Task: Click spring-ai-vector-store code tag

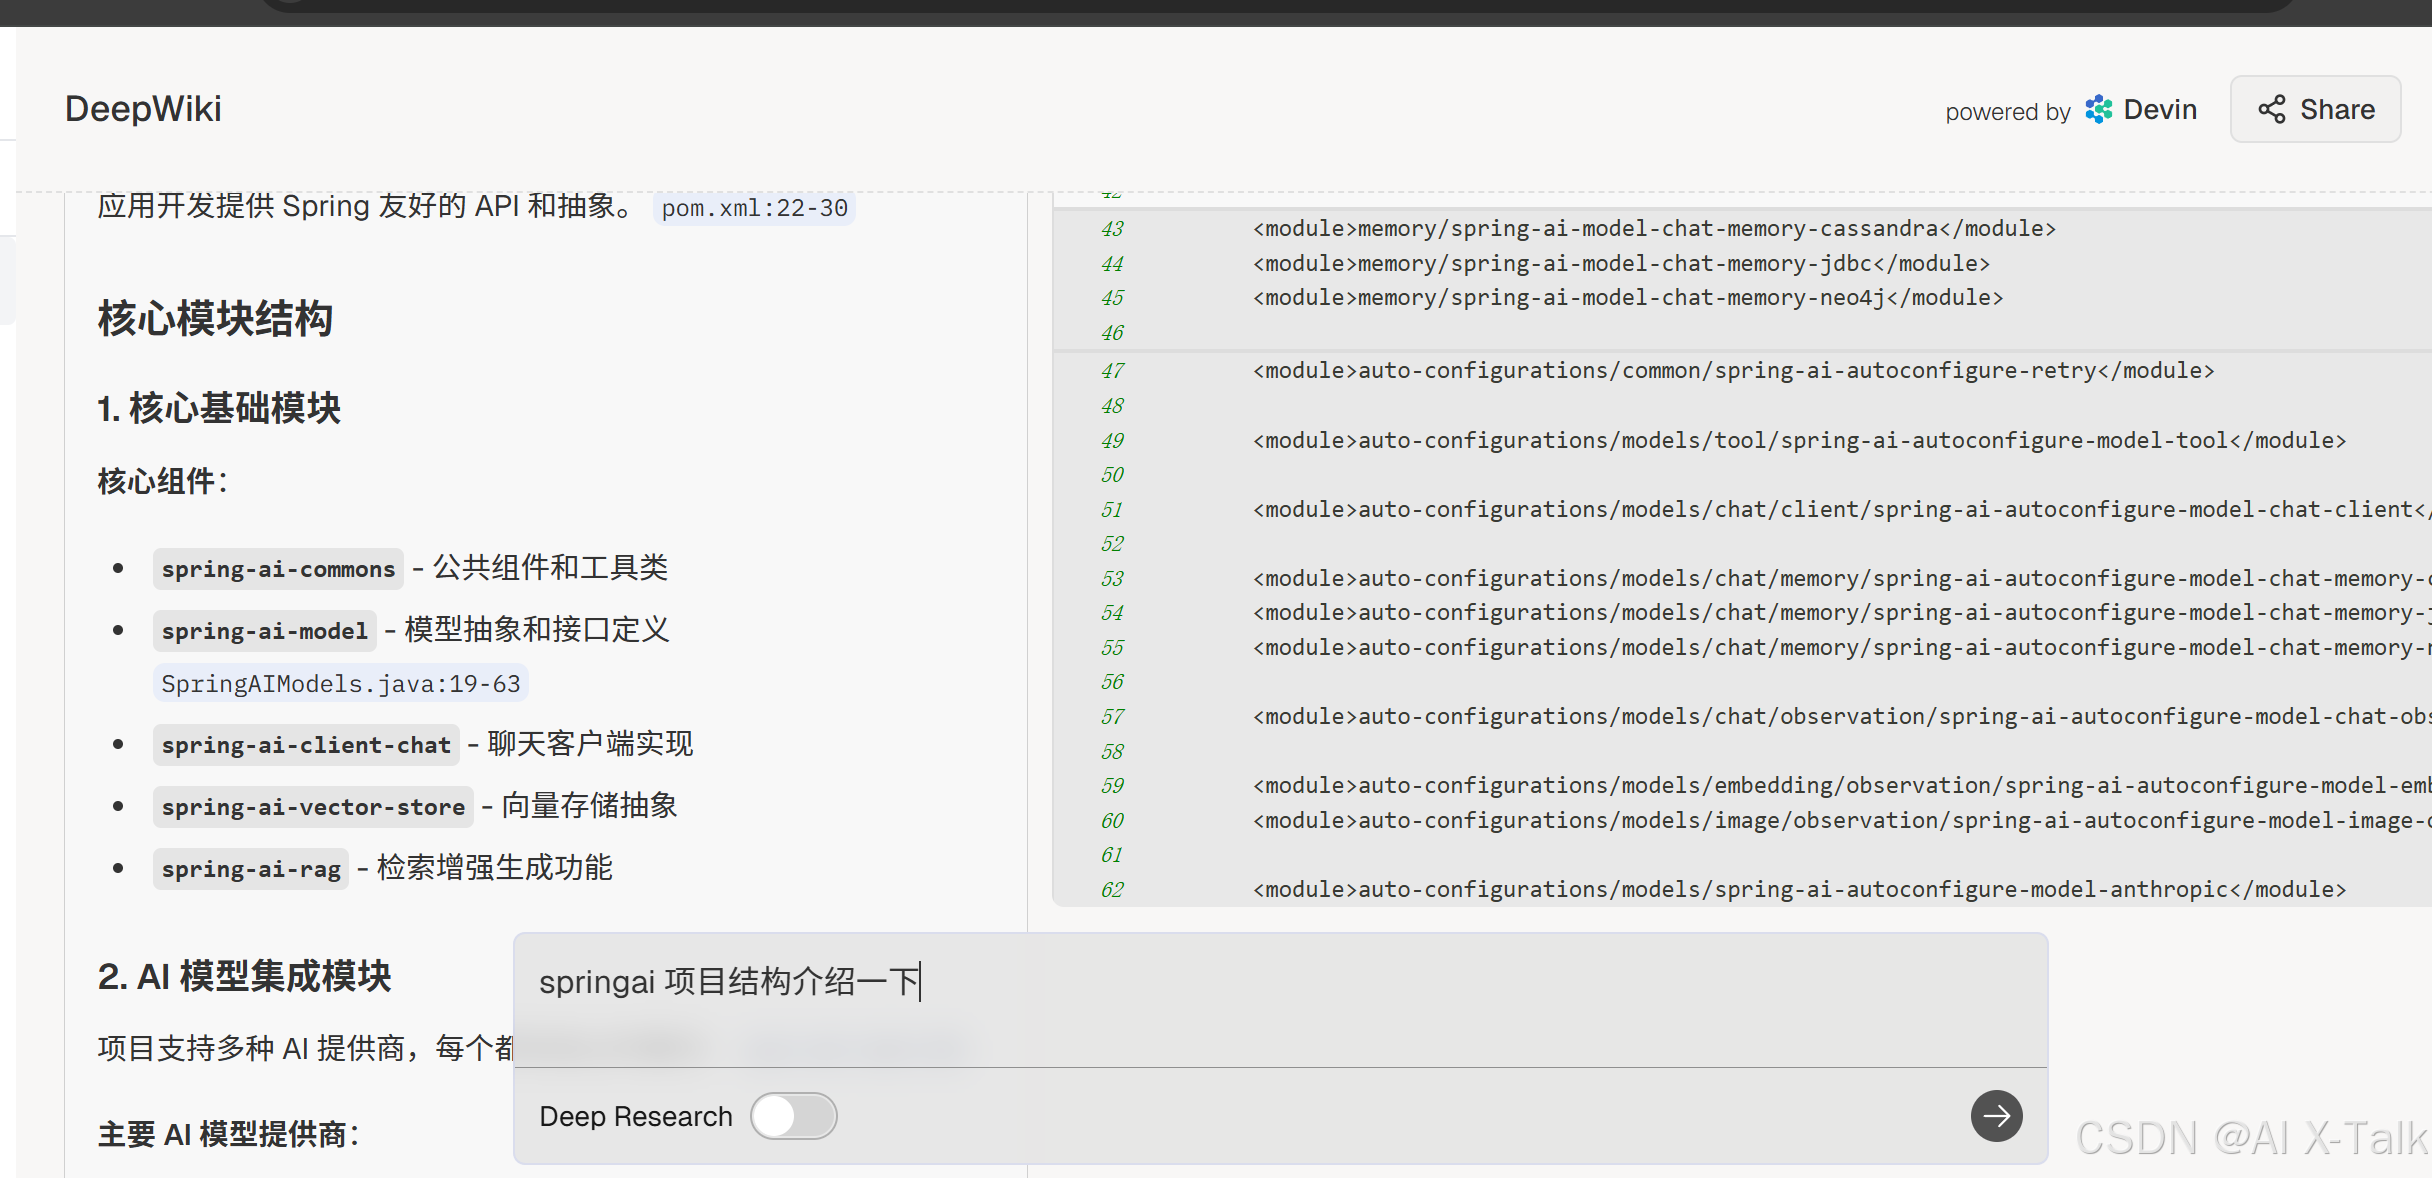Action: click(313, 807)
